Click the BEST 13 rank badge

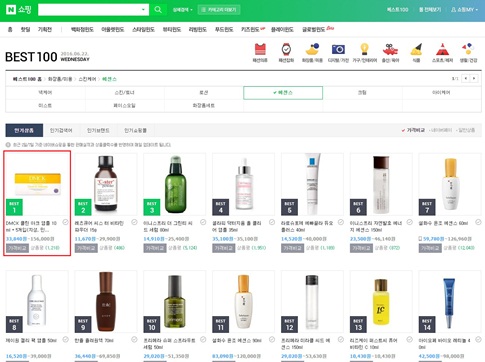pos(358,324)
